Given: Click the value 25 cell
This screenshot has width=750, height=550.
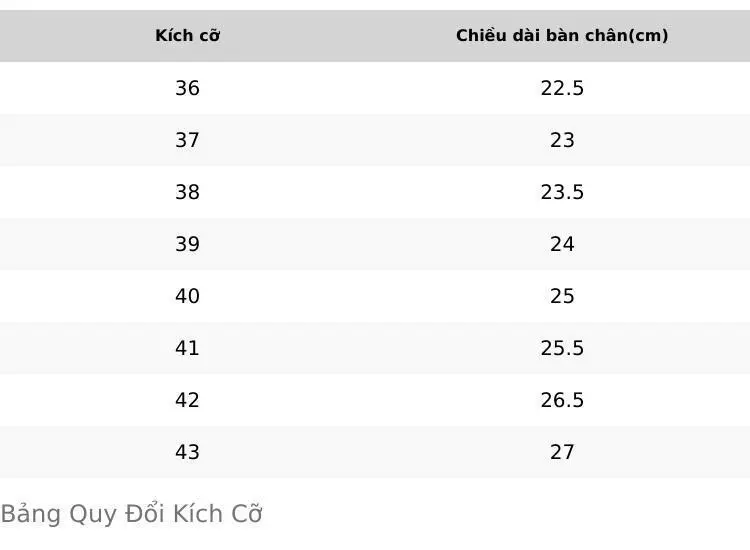Looking at the screenshot, I should pyautogui.click(x=562, y=296).
